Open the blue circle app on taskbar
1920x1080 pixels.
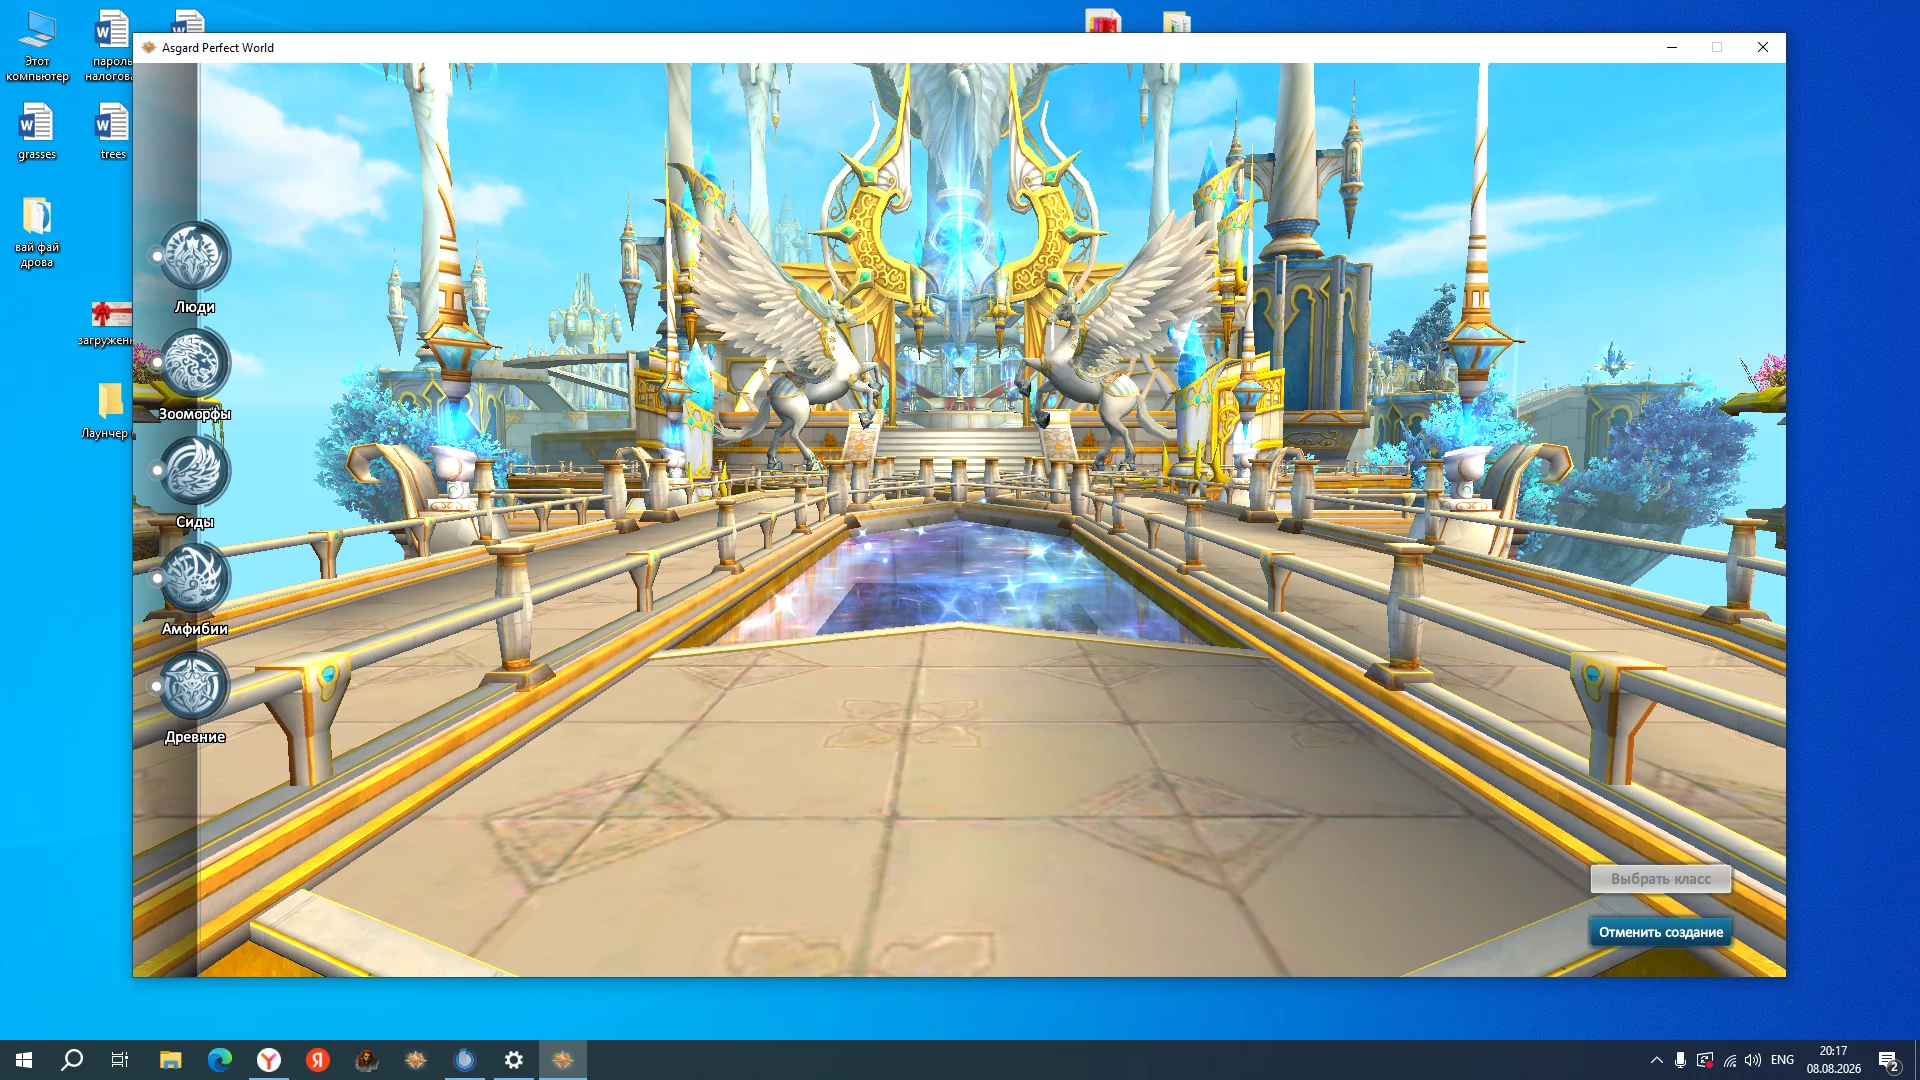pos(465,1060)
